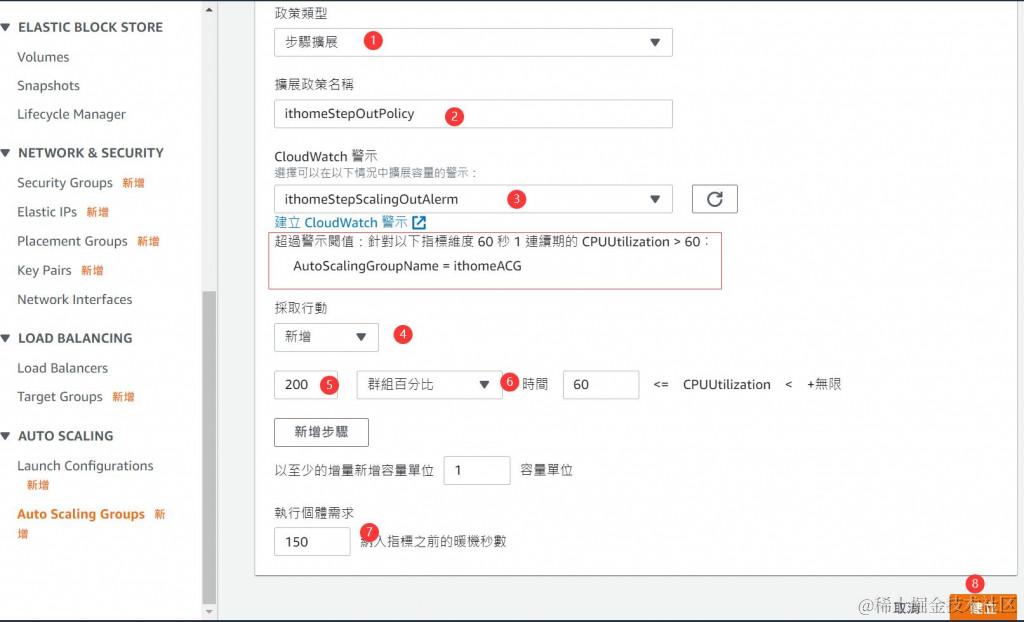Click the CPUUtilization lower bound field 60

(601, 385)
